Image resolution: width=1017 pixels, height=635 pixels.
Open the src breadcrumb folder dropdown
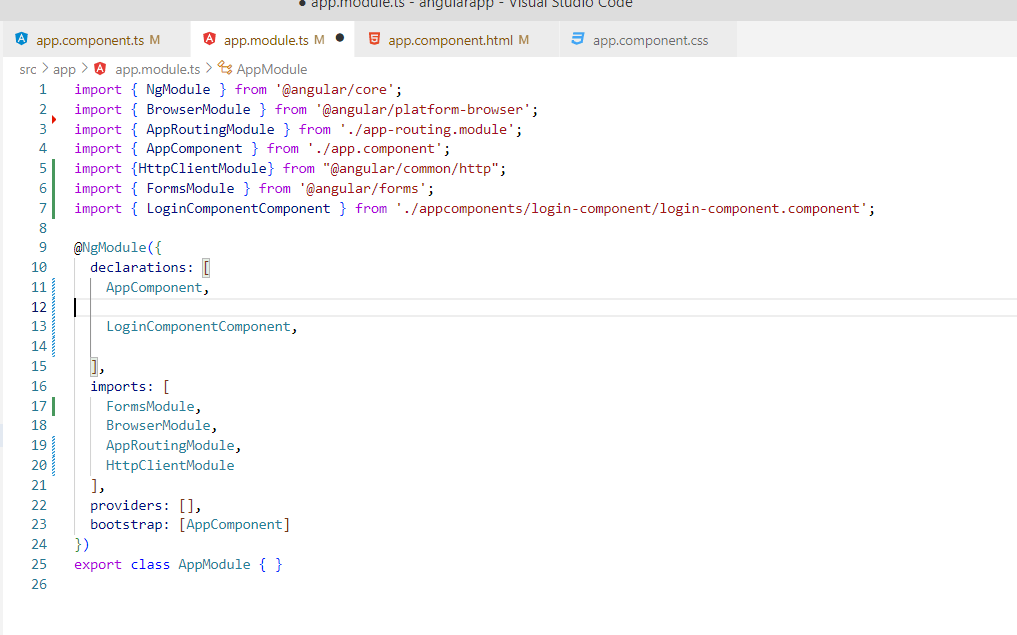click(26, 69)
